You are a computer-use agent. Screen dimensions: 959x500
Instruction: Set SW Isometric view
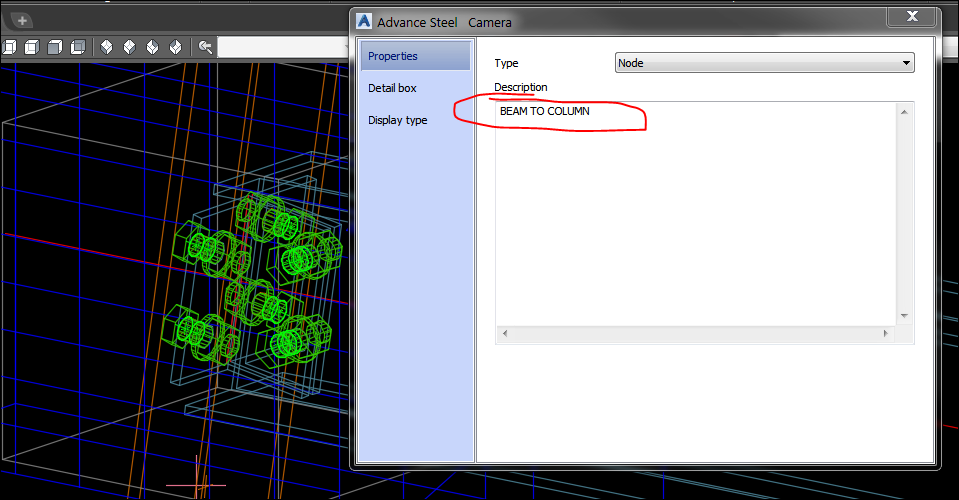[106, 47]
